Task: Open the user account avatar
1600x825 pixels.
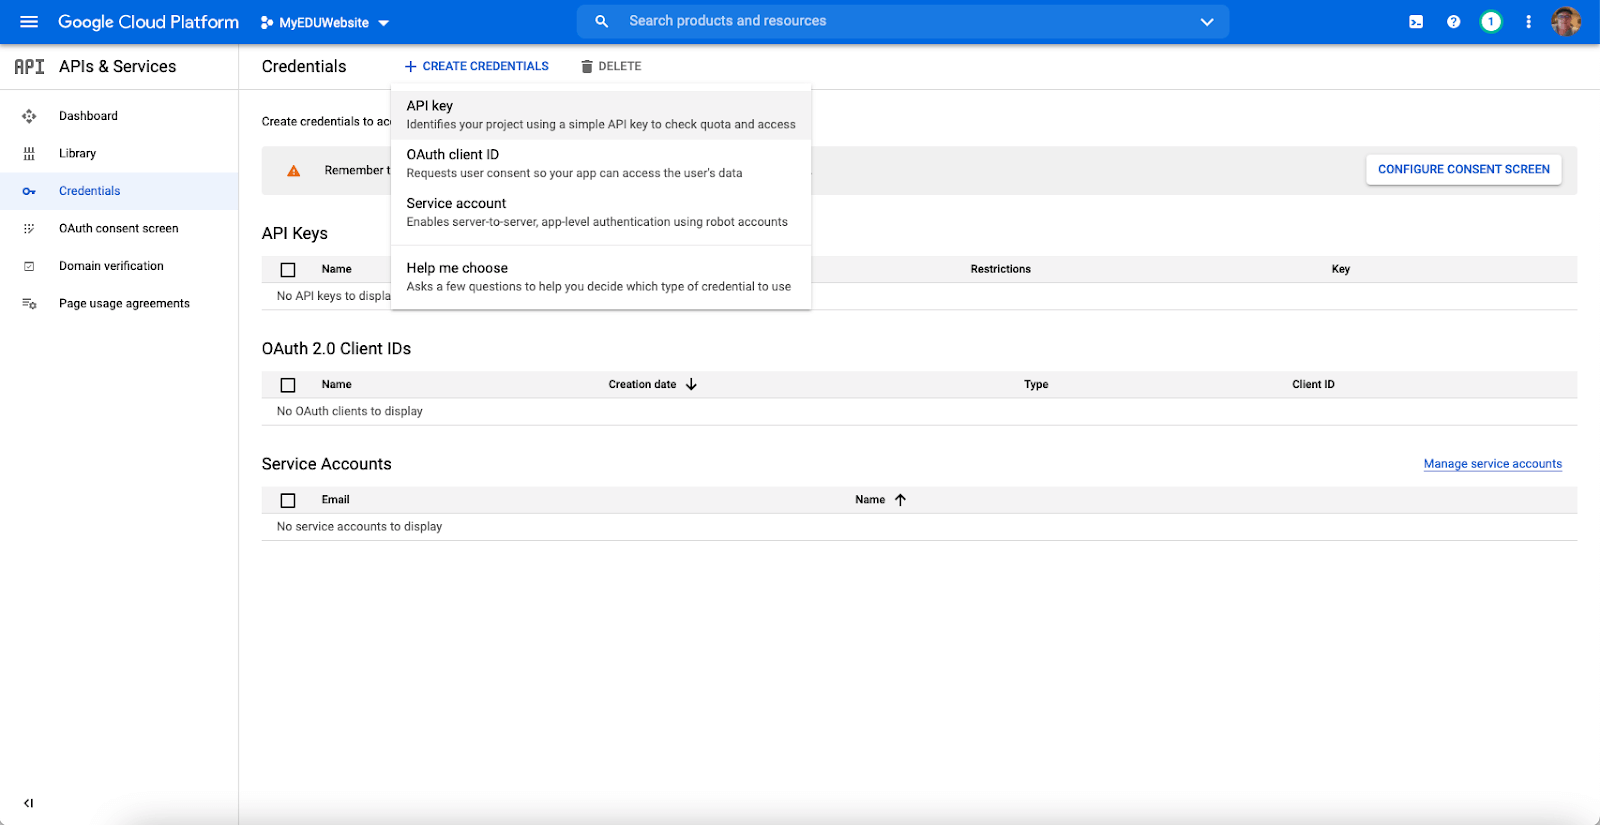Action: (1566, 22)
